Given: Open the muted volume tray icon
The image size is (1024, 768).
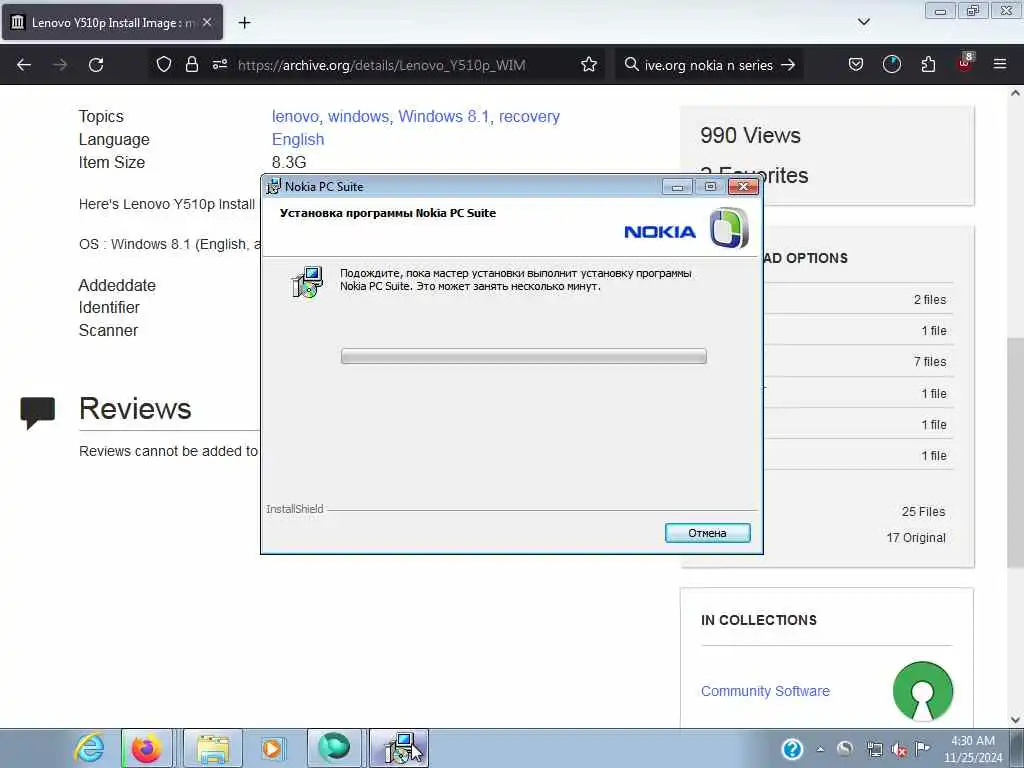Looking at the screenshot, I should [899, 750].
